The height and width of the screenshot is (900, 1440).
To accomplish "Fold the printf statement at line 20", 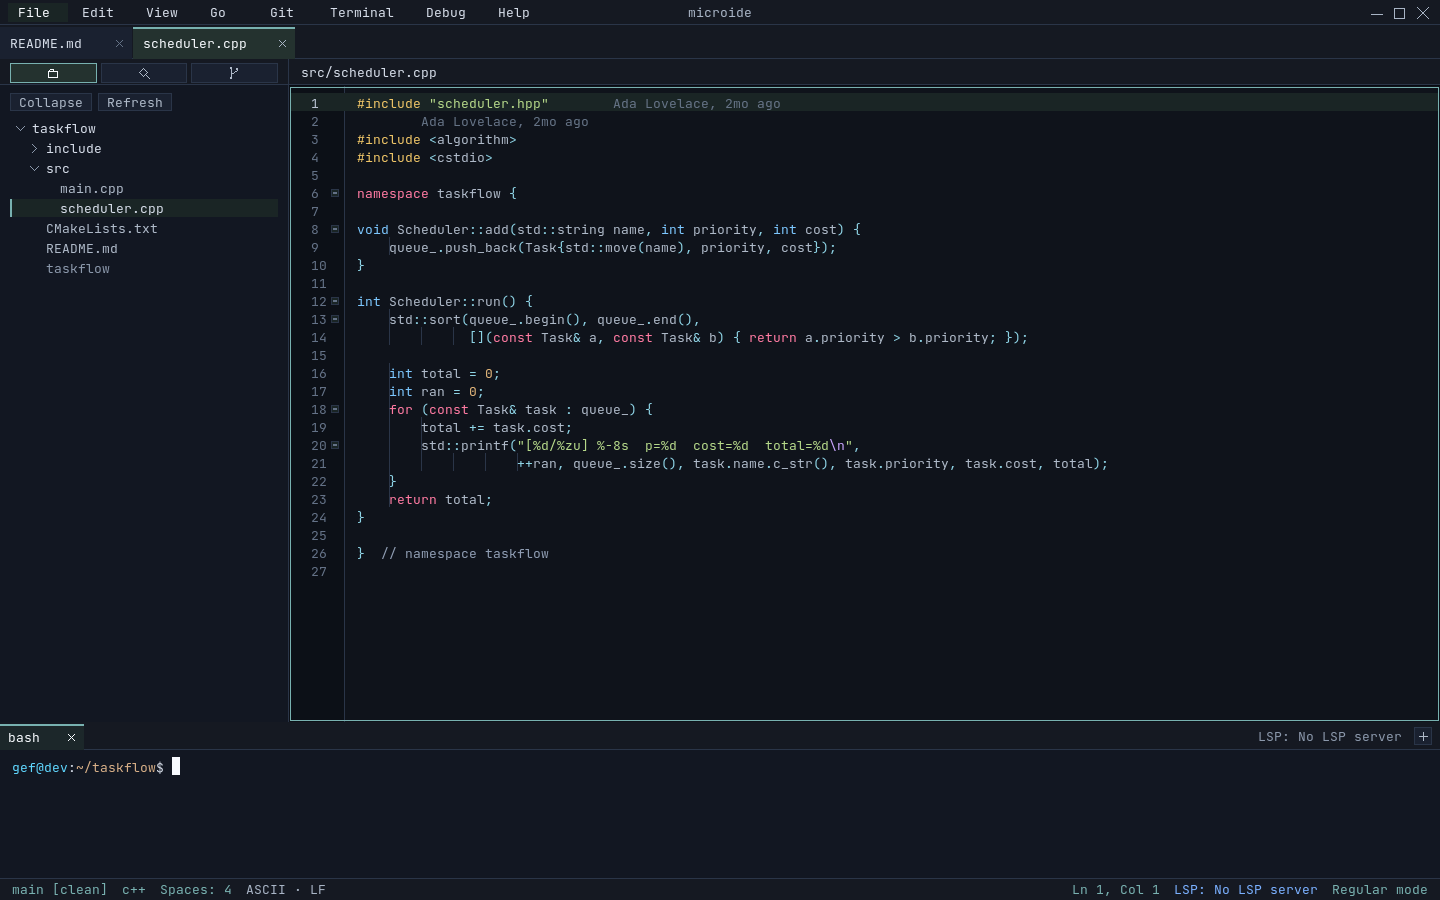I will [x=335, y=445].
